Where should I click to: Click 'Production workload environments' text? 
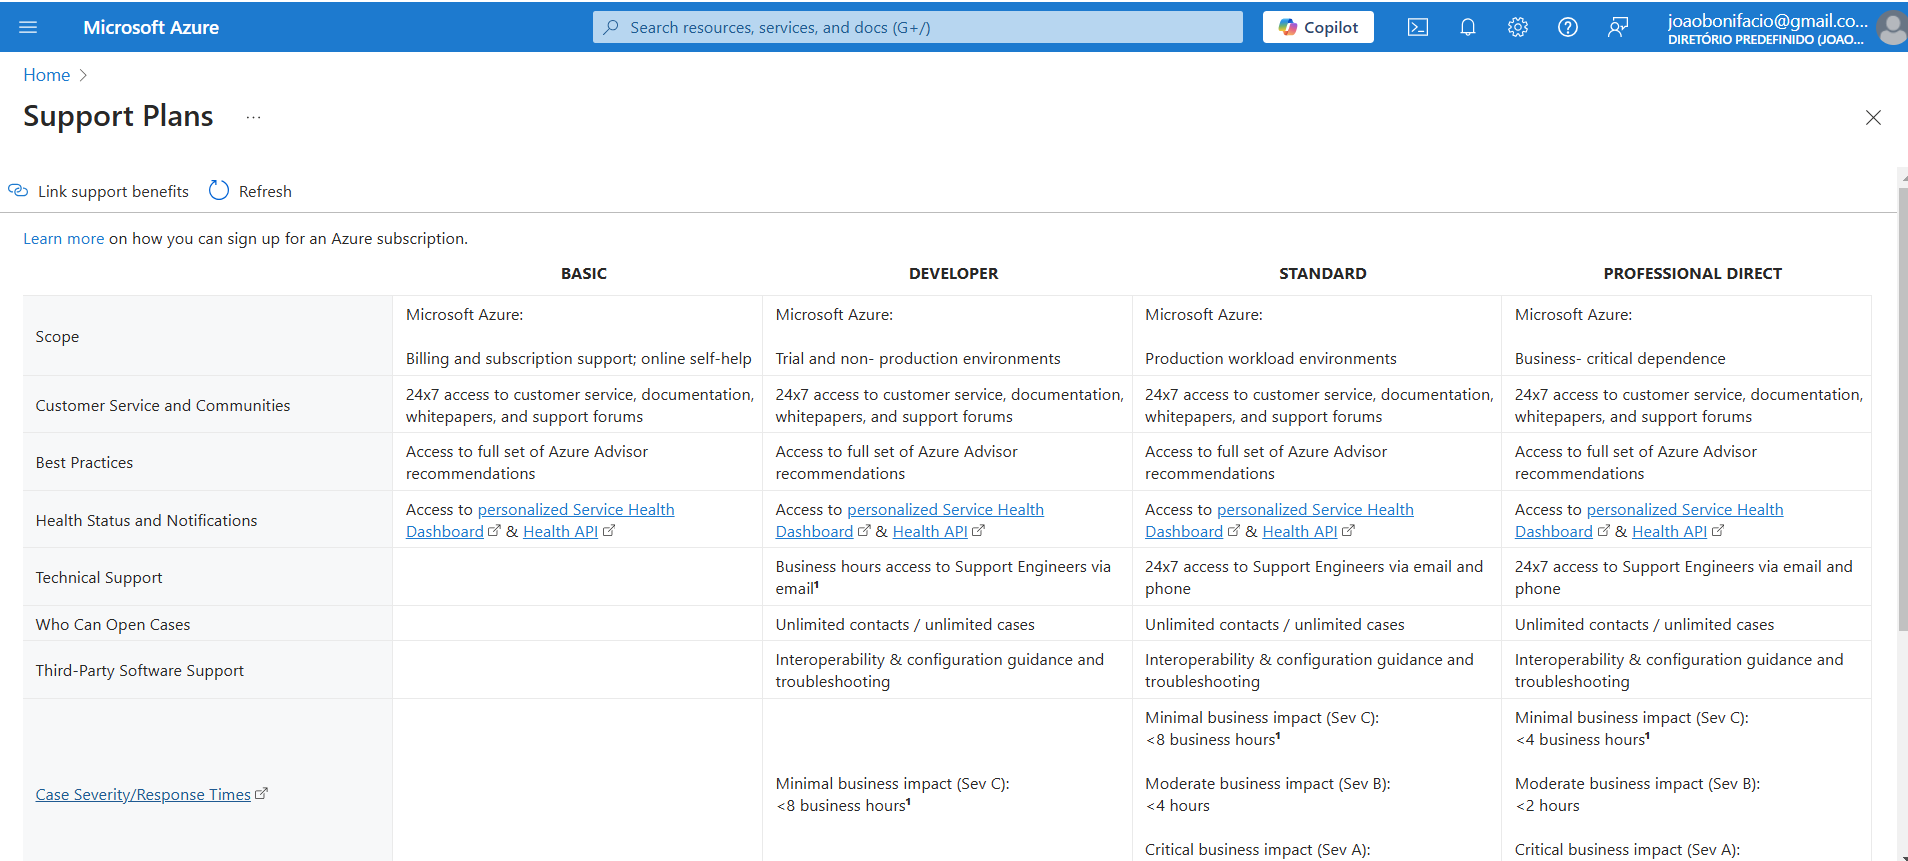click(1270, 358)
